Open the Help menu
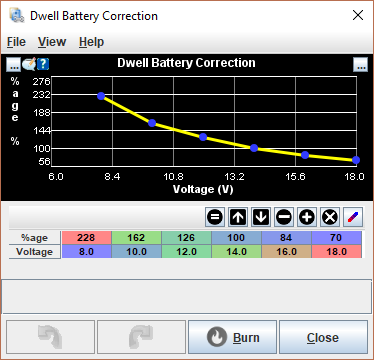The height and width of the screenshot is (360, 374). coord(91,42)
